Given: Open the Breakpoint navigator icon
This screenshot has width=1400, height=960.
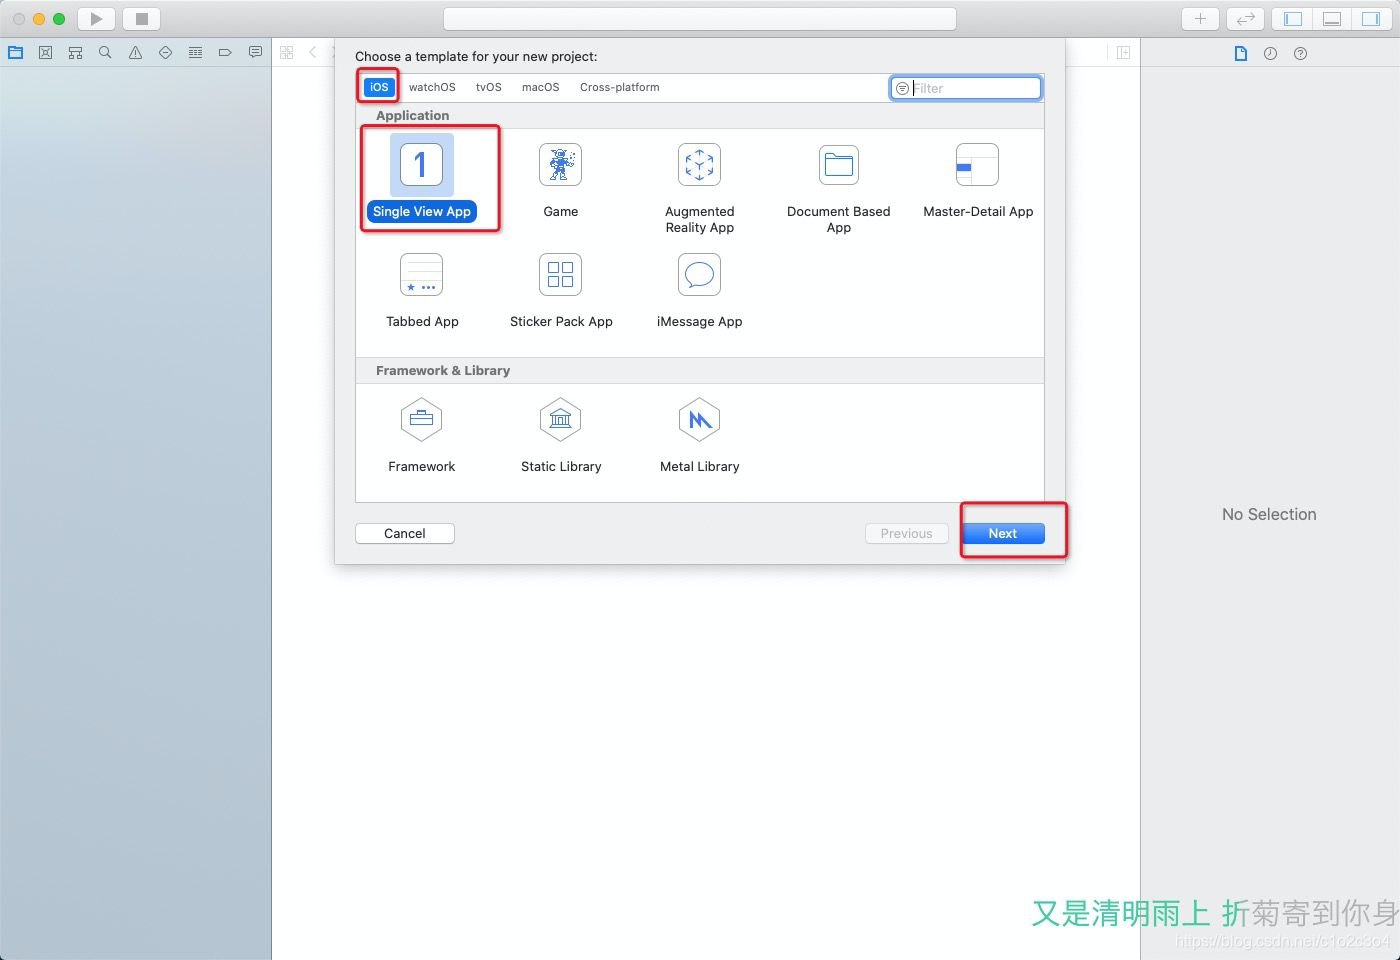Looking at the screenshot, I should pos(225,53).
